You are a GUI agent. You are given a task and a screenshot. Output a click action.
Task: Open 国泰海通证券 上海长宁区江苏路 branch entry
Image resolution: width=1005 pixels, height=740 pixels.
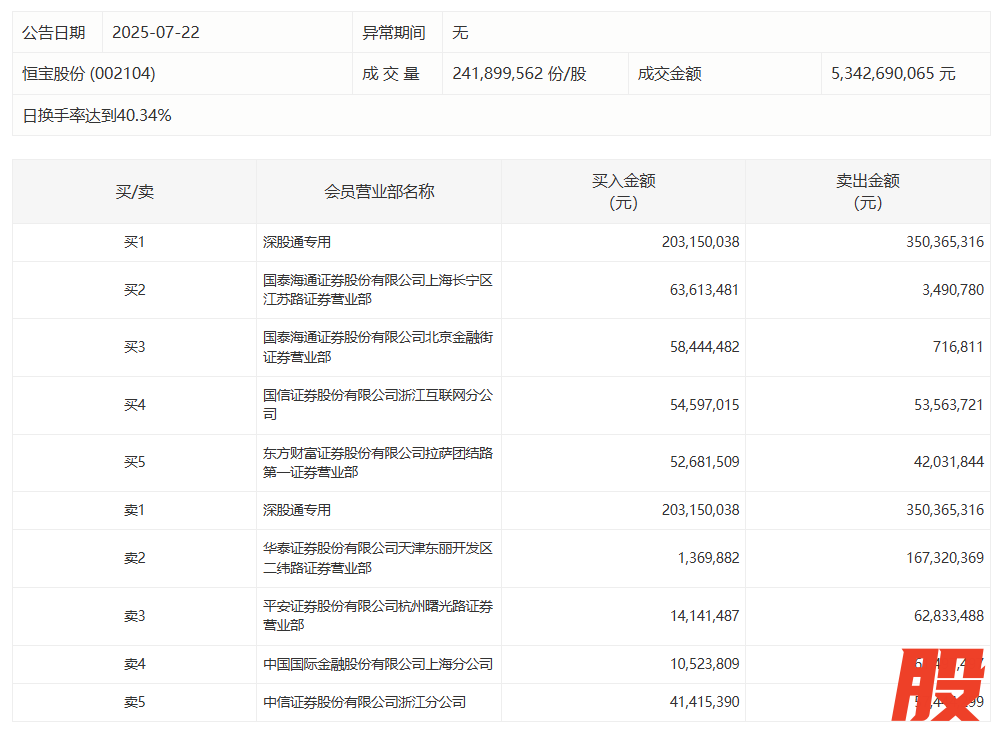coord(377,290)
